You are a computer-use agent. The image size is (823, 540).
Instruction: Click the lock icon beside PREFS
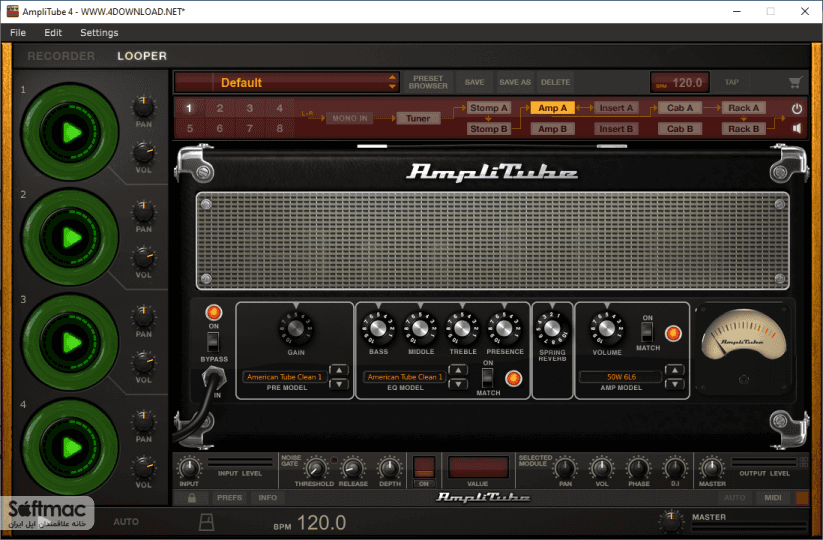point(192,497)
